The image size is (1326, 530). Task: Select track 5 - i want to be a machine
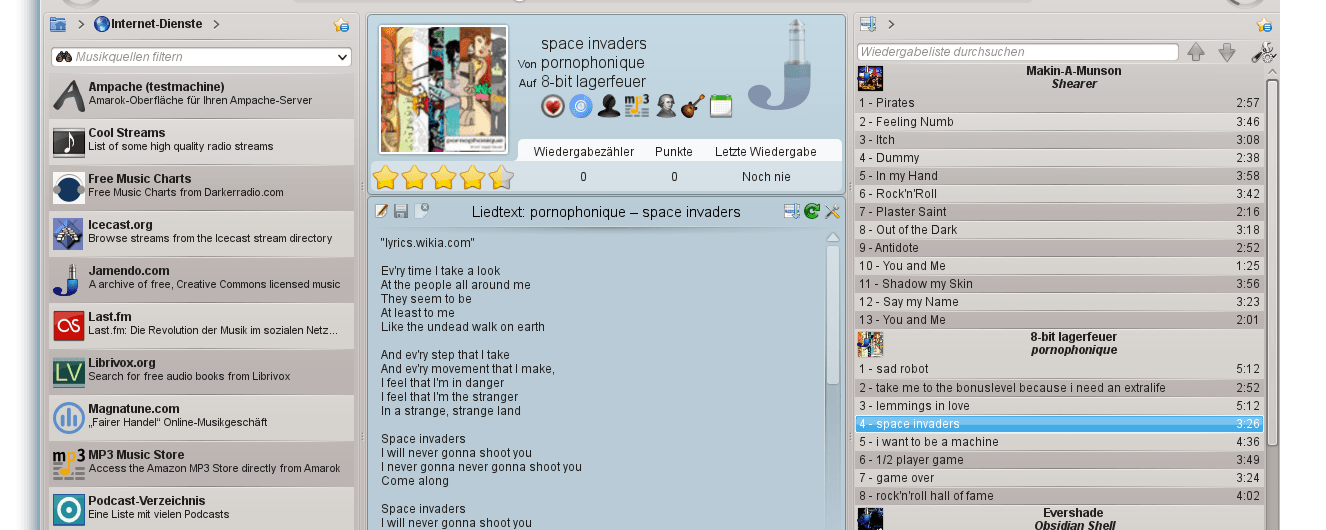point(1060,441)
